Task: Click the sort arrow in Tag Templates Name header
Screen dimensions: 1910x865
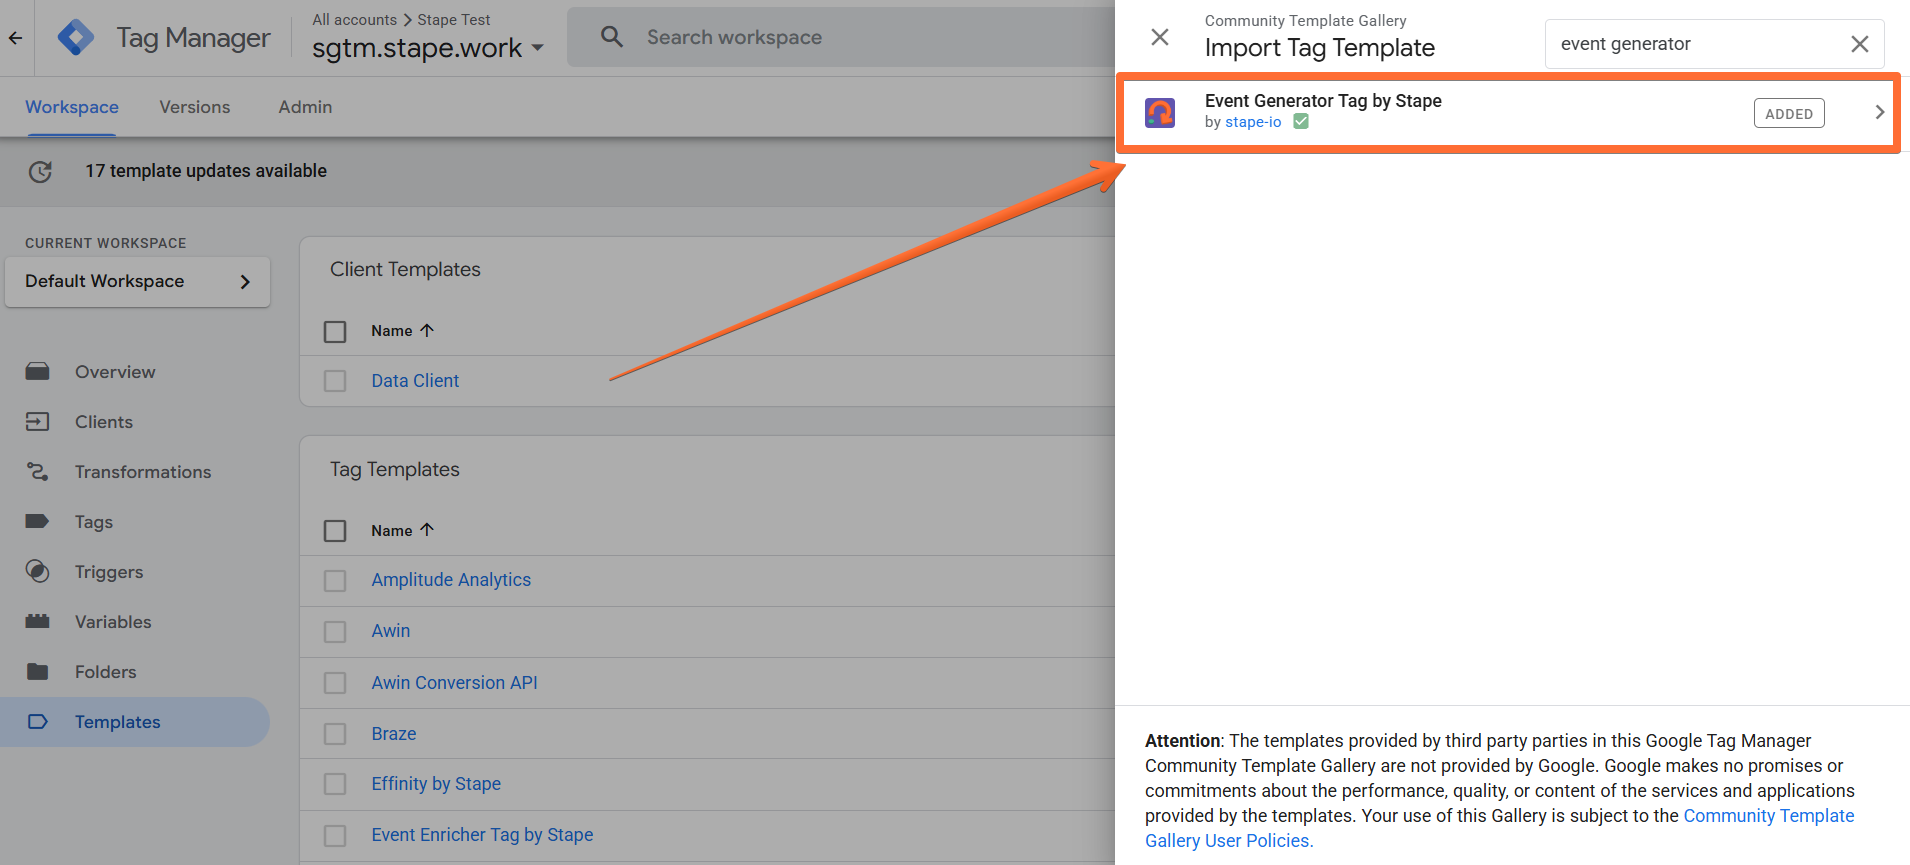Action: (x=427, y=530)
